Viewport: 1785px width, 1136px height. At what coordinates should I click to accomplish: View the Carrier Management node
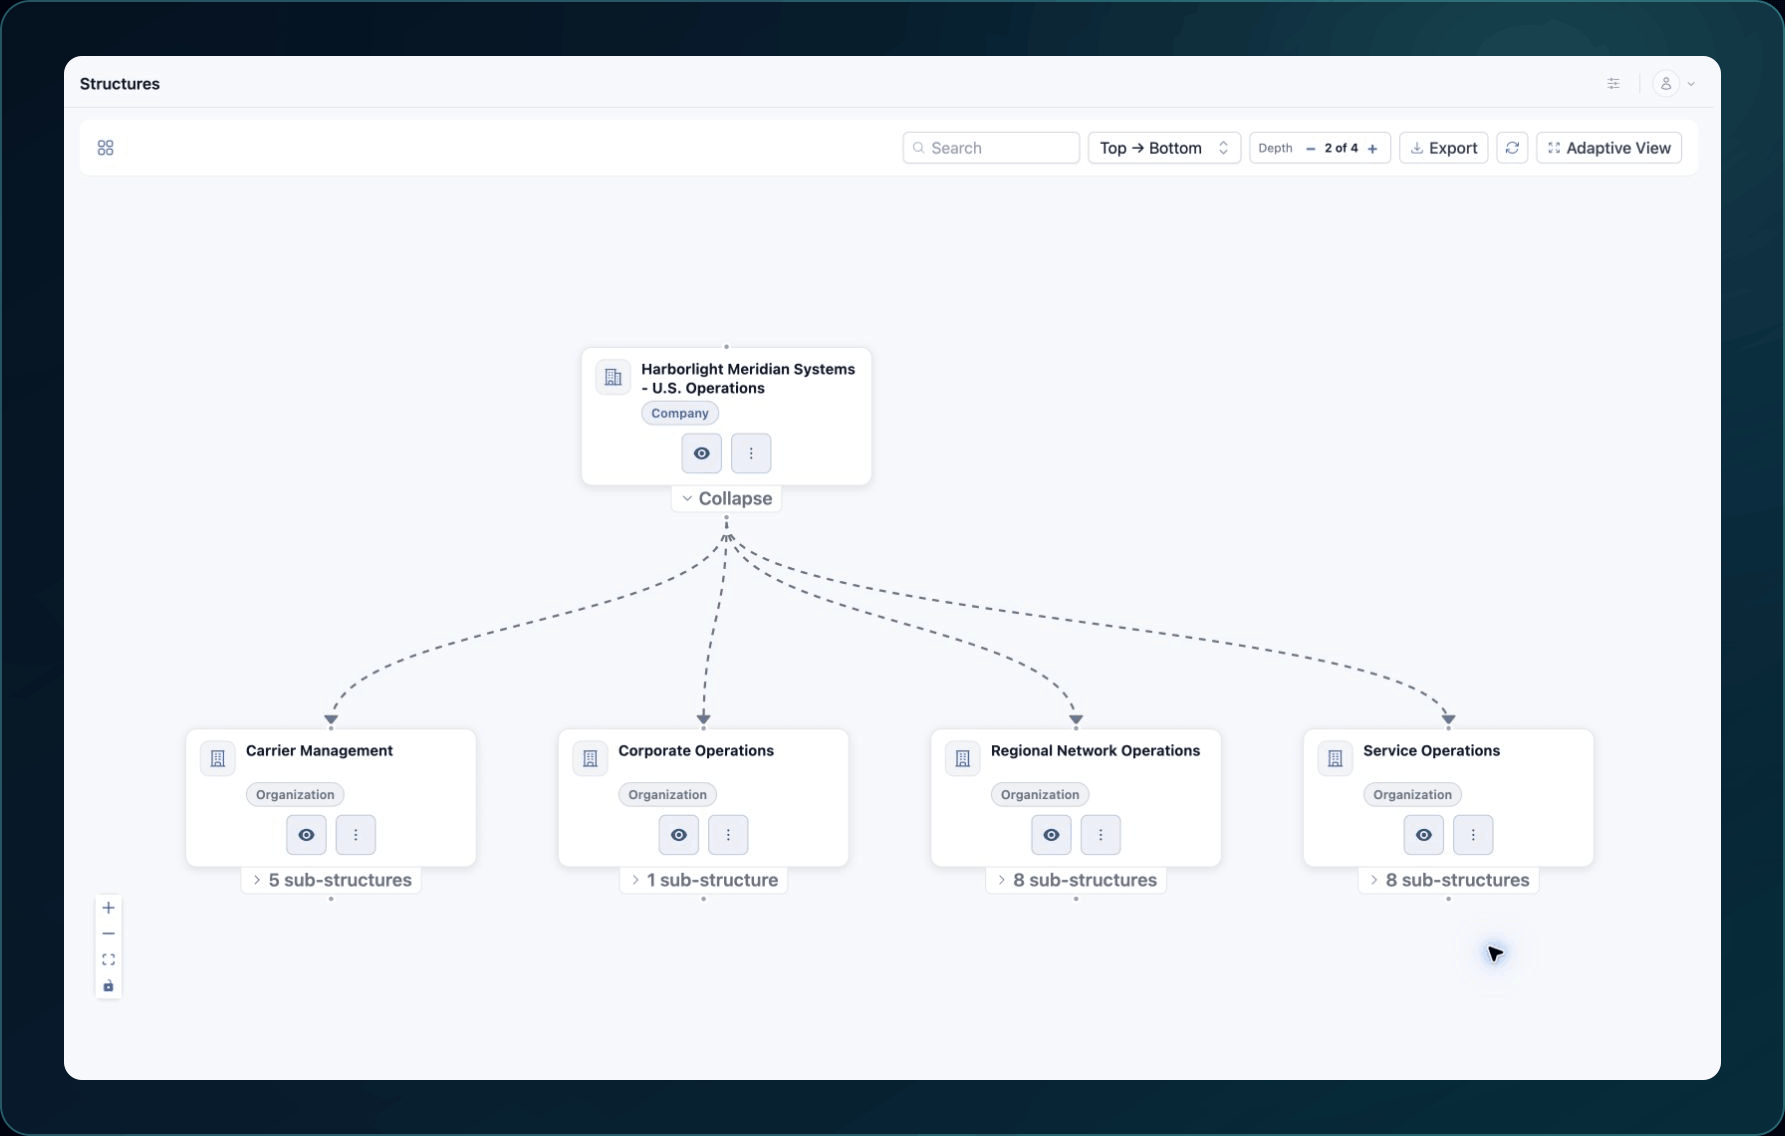pos(306,835)
